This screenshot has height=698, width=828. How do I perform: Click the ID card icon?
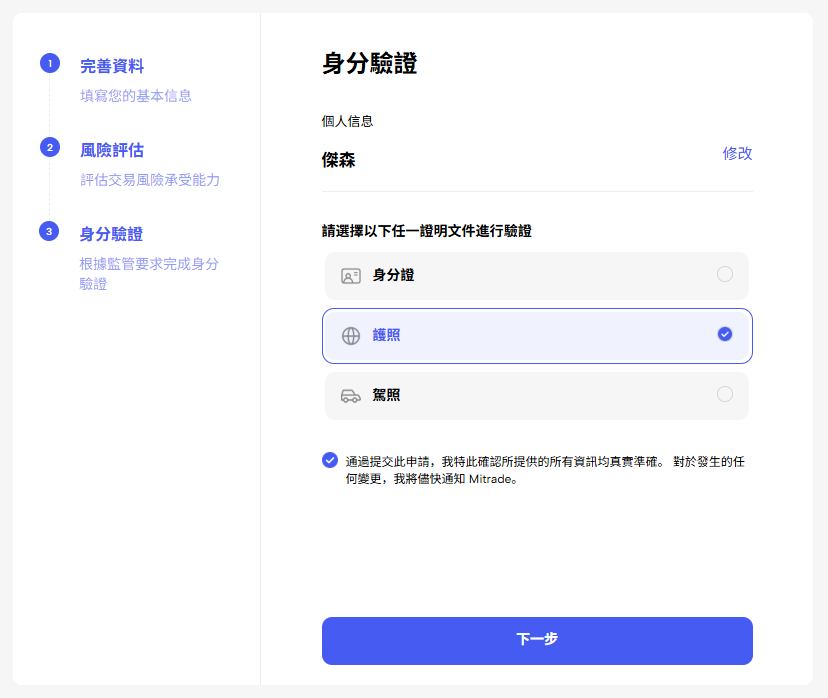[350, 275]
